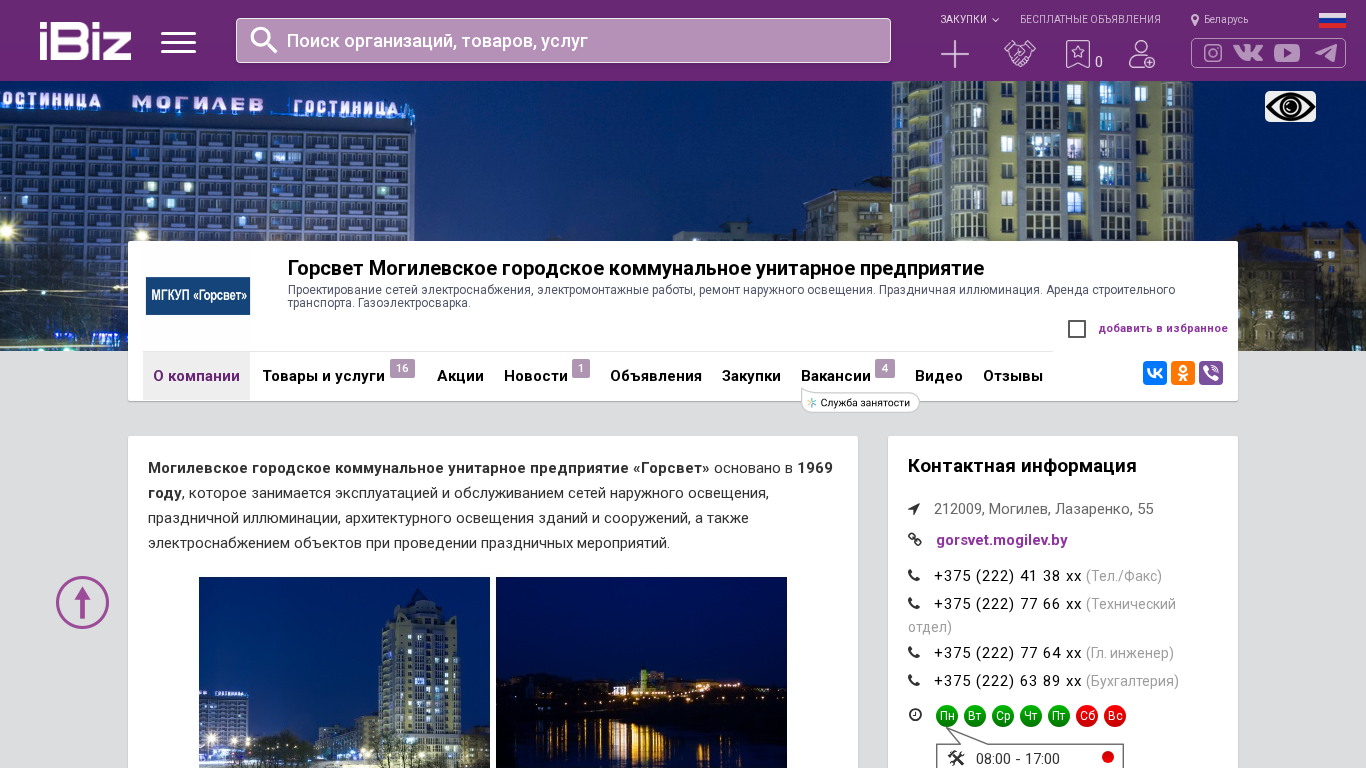This screenshot has height=768, width=1366.
Task: Check the 'добавить в избранное' checkbox
Action: pyautogui.click(x=1077, y=329)
